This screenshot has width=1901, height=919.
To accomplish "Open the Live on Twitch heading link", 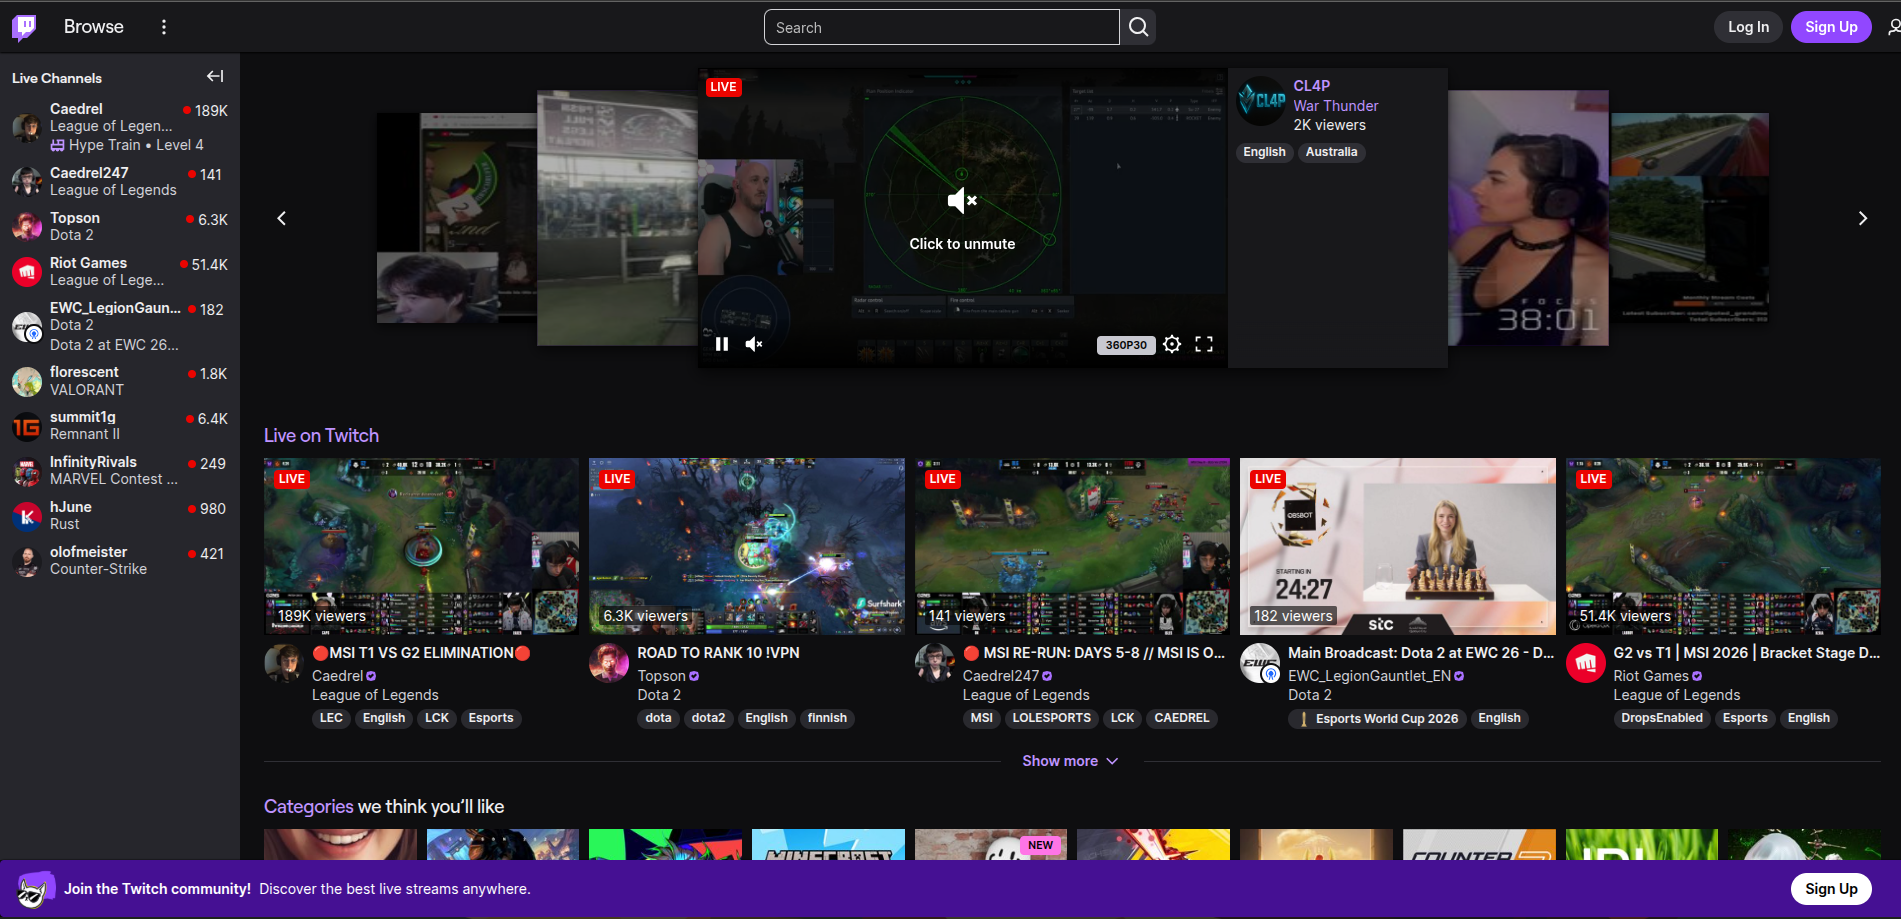I will click(321, 435).
